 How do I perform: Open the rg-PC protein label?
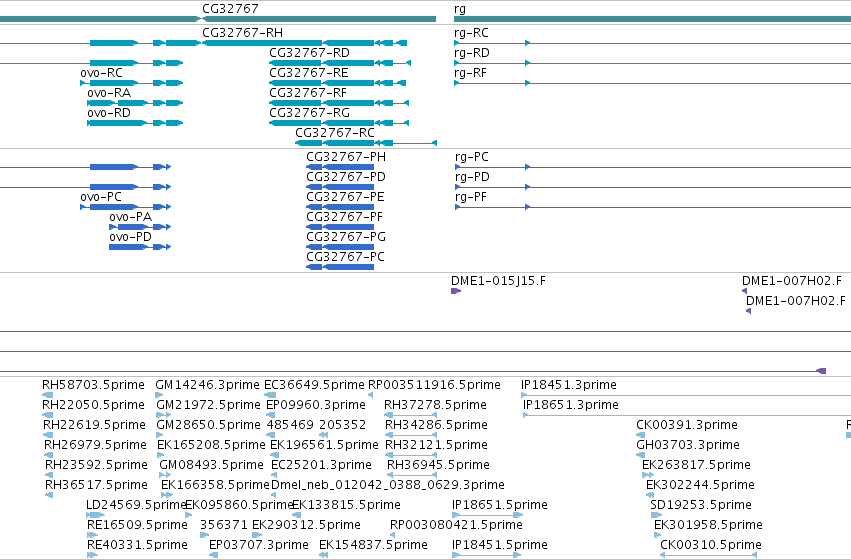pos(472,157)
